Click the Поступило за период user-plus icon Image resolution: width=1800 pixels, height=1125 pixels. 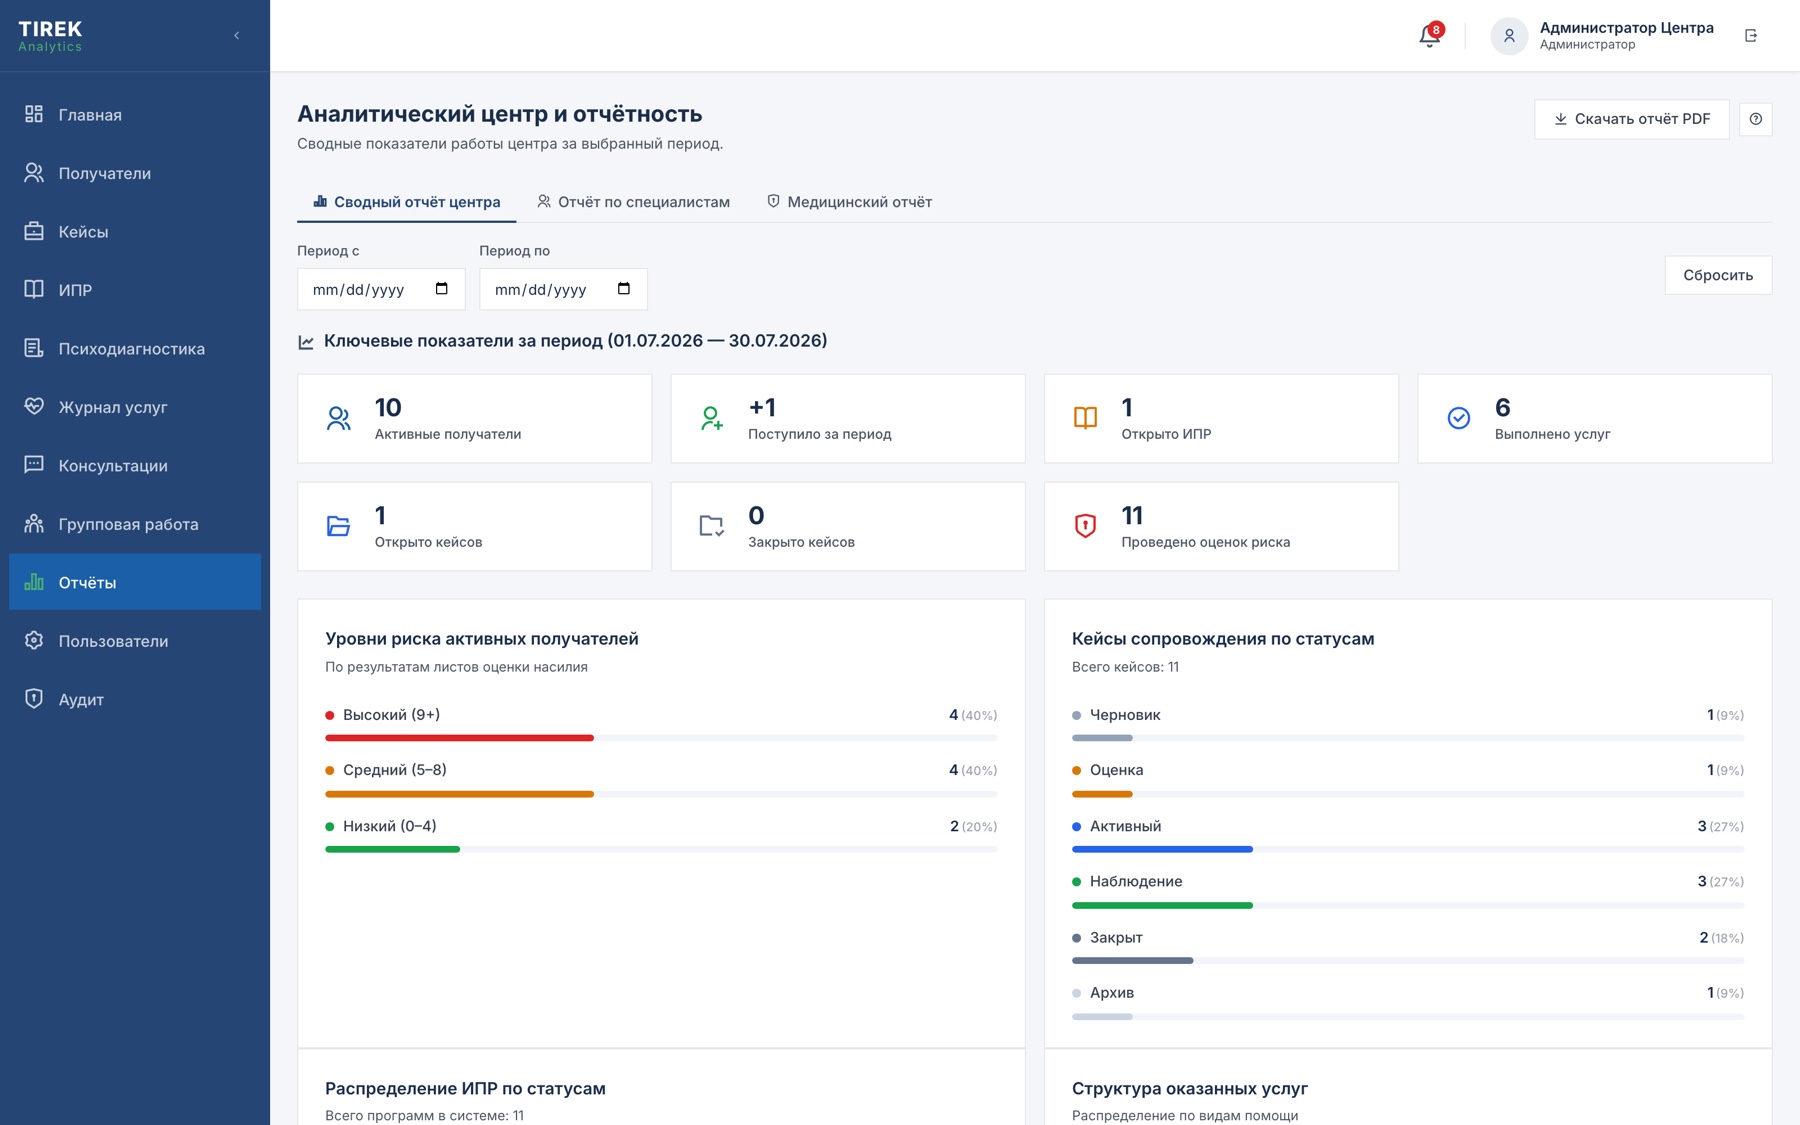pyautogui.click(x=711, y=418)
